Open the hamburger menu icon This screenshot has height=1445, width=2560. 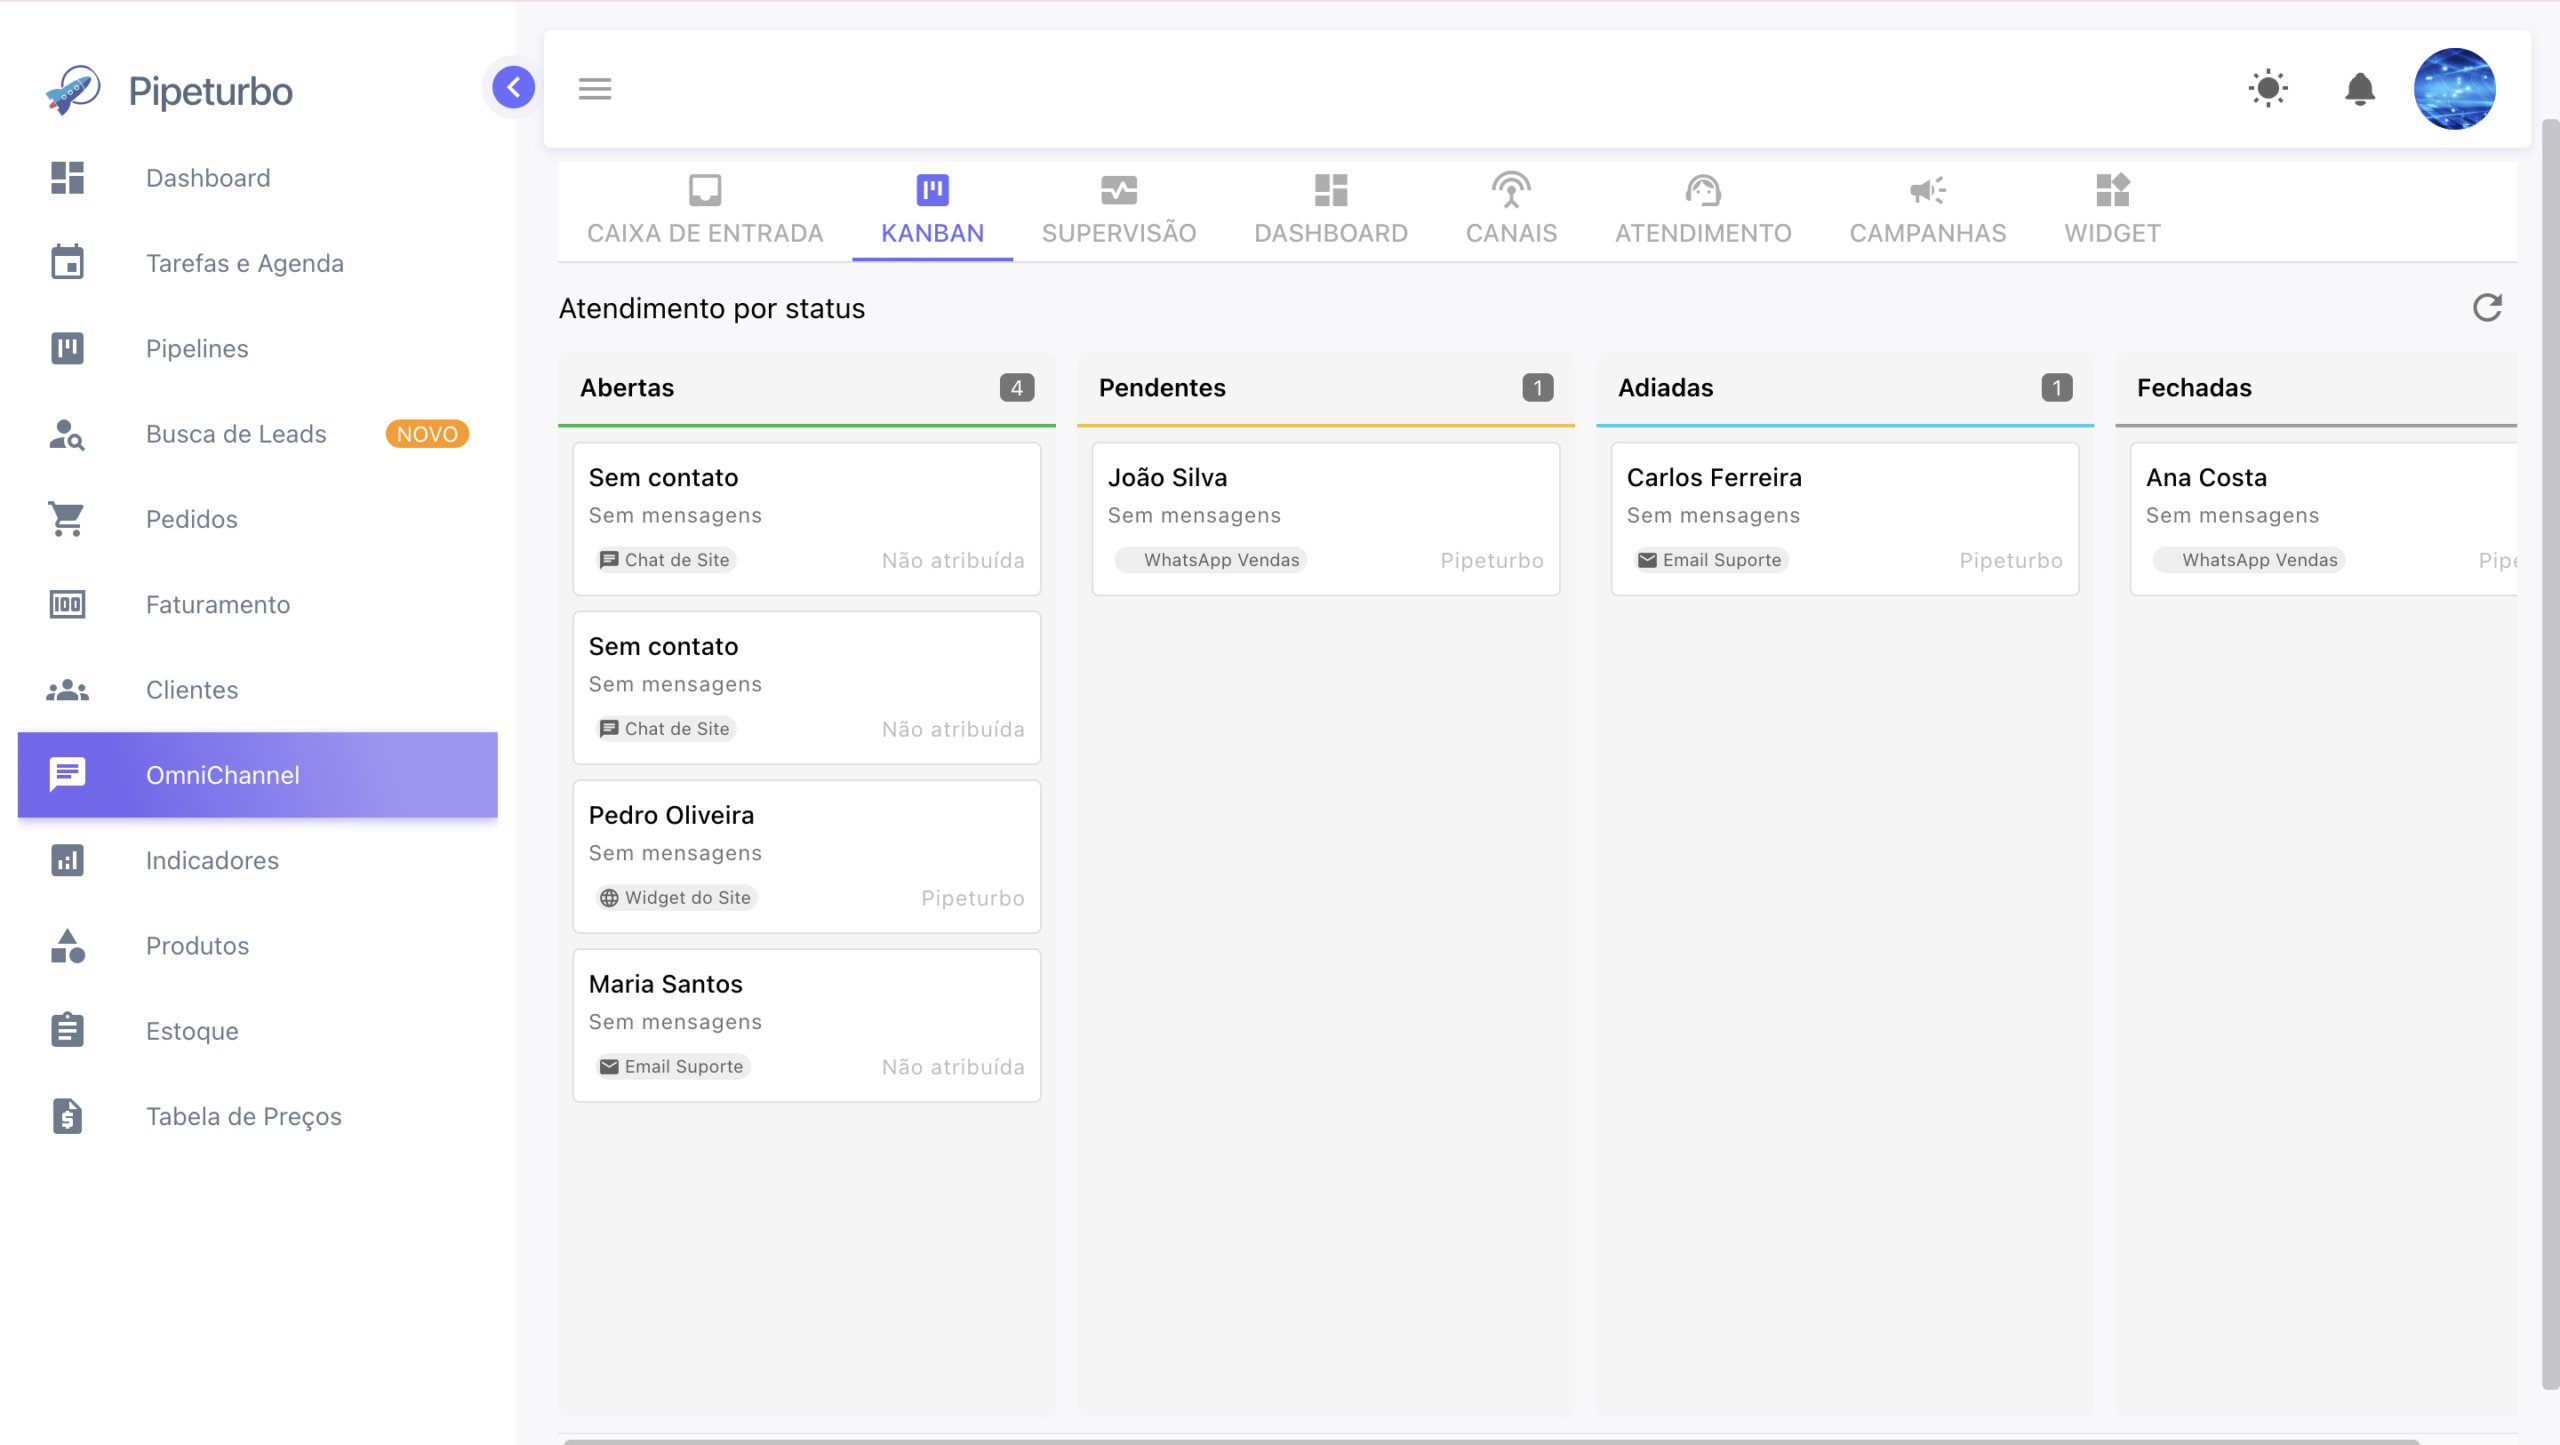(595, 89)
